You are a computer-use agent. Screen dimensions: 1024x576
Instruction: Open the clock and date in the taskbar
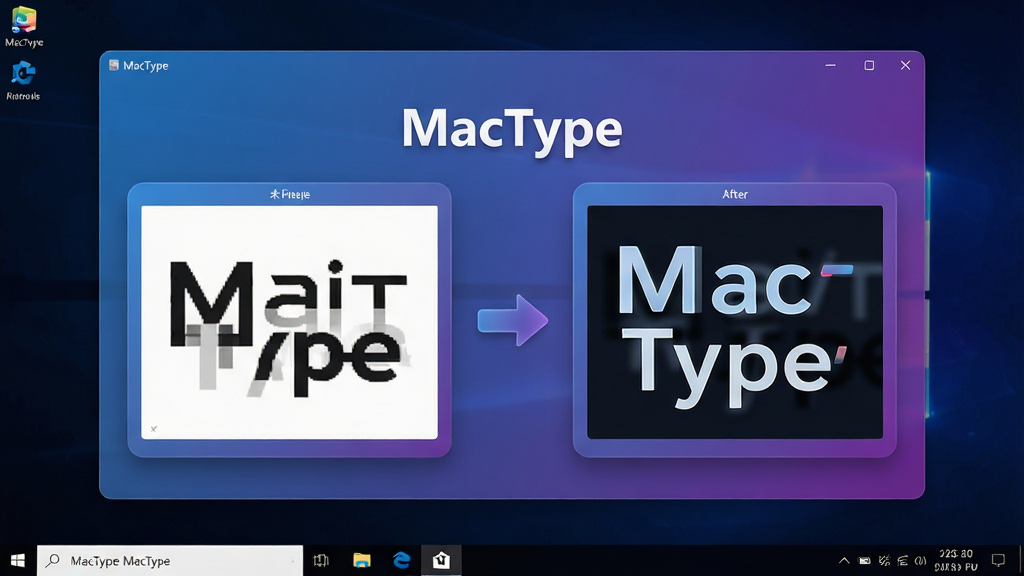coord(956,560)
